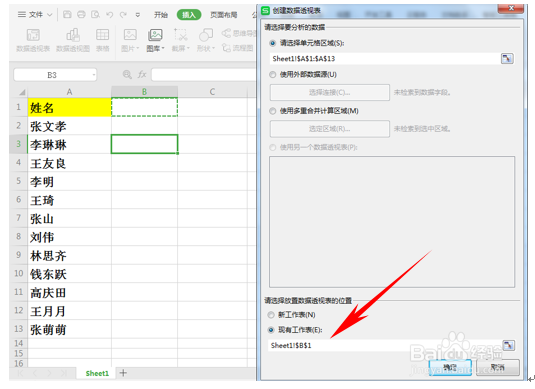This screenshot has height=389, width=535.
Task: Expand the 图库 dropdown arrow
Action: pos(163,48)
